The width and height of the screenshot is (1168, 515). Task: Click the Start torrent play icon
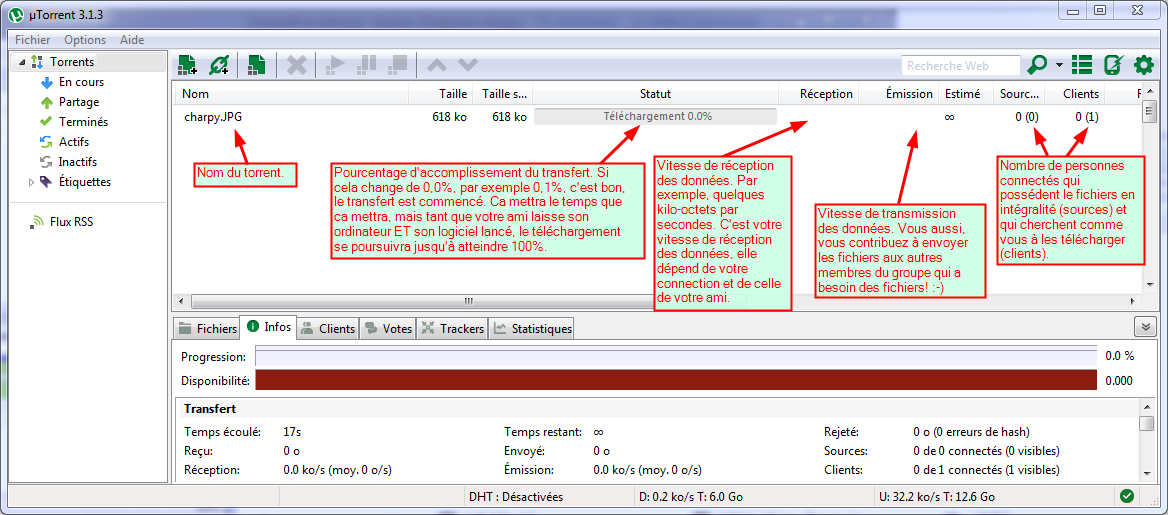click(336, 65)
